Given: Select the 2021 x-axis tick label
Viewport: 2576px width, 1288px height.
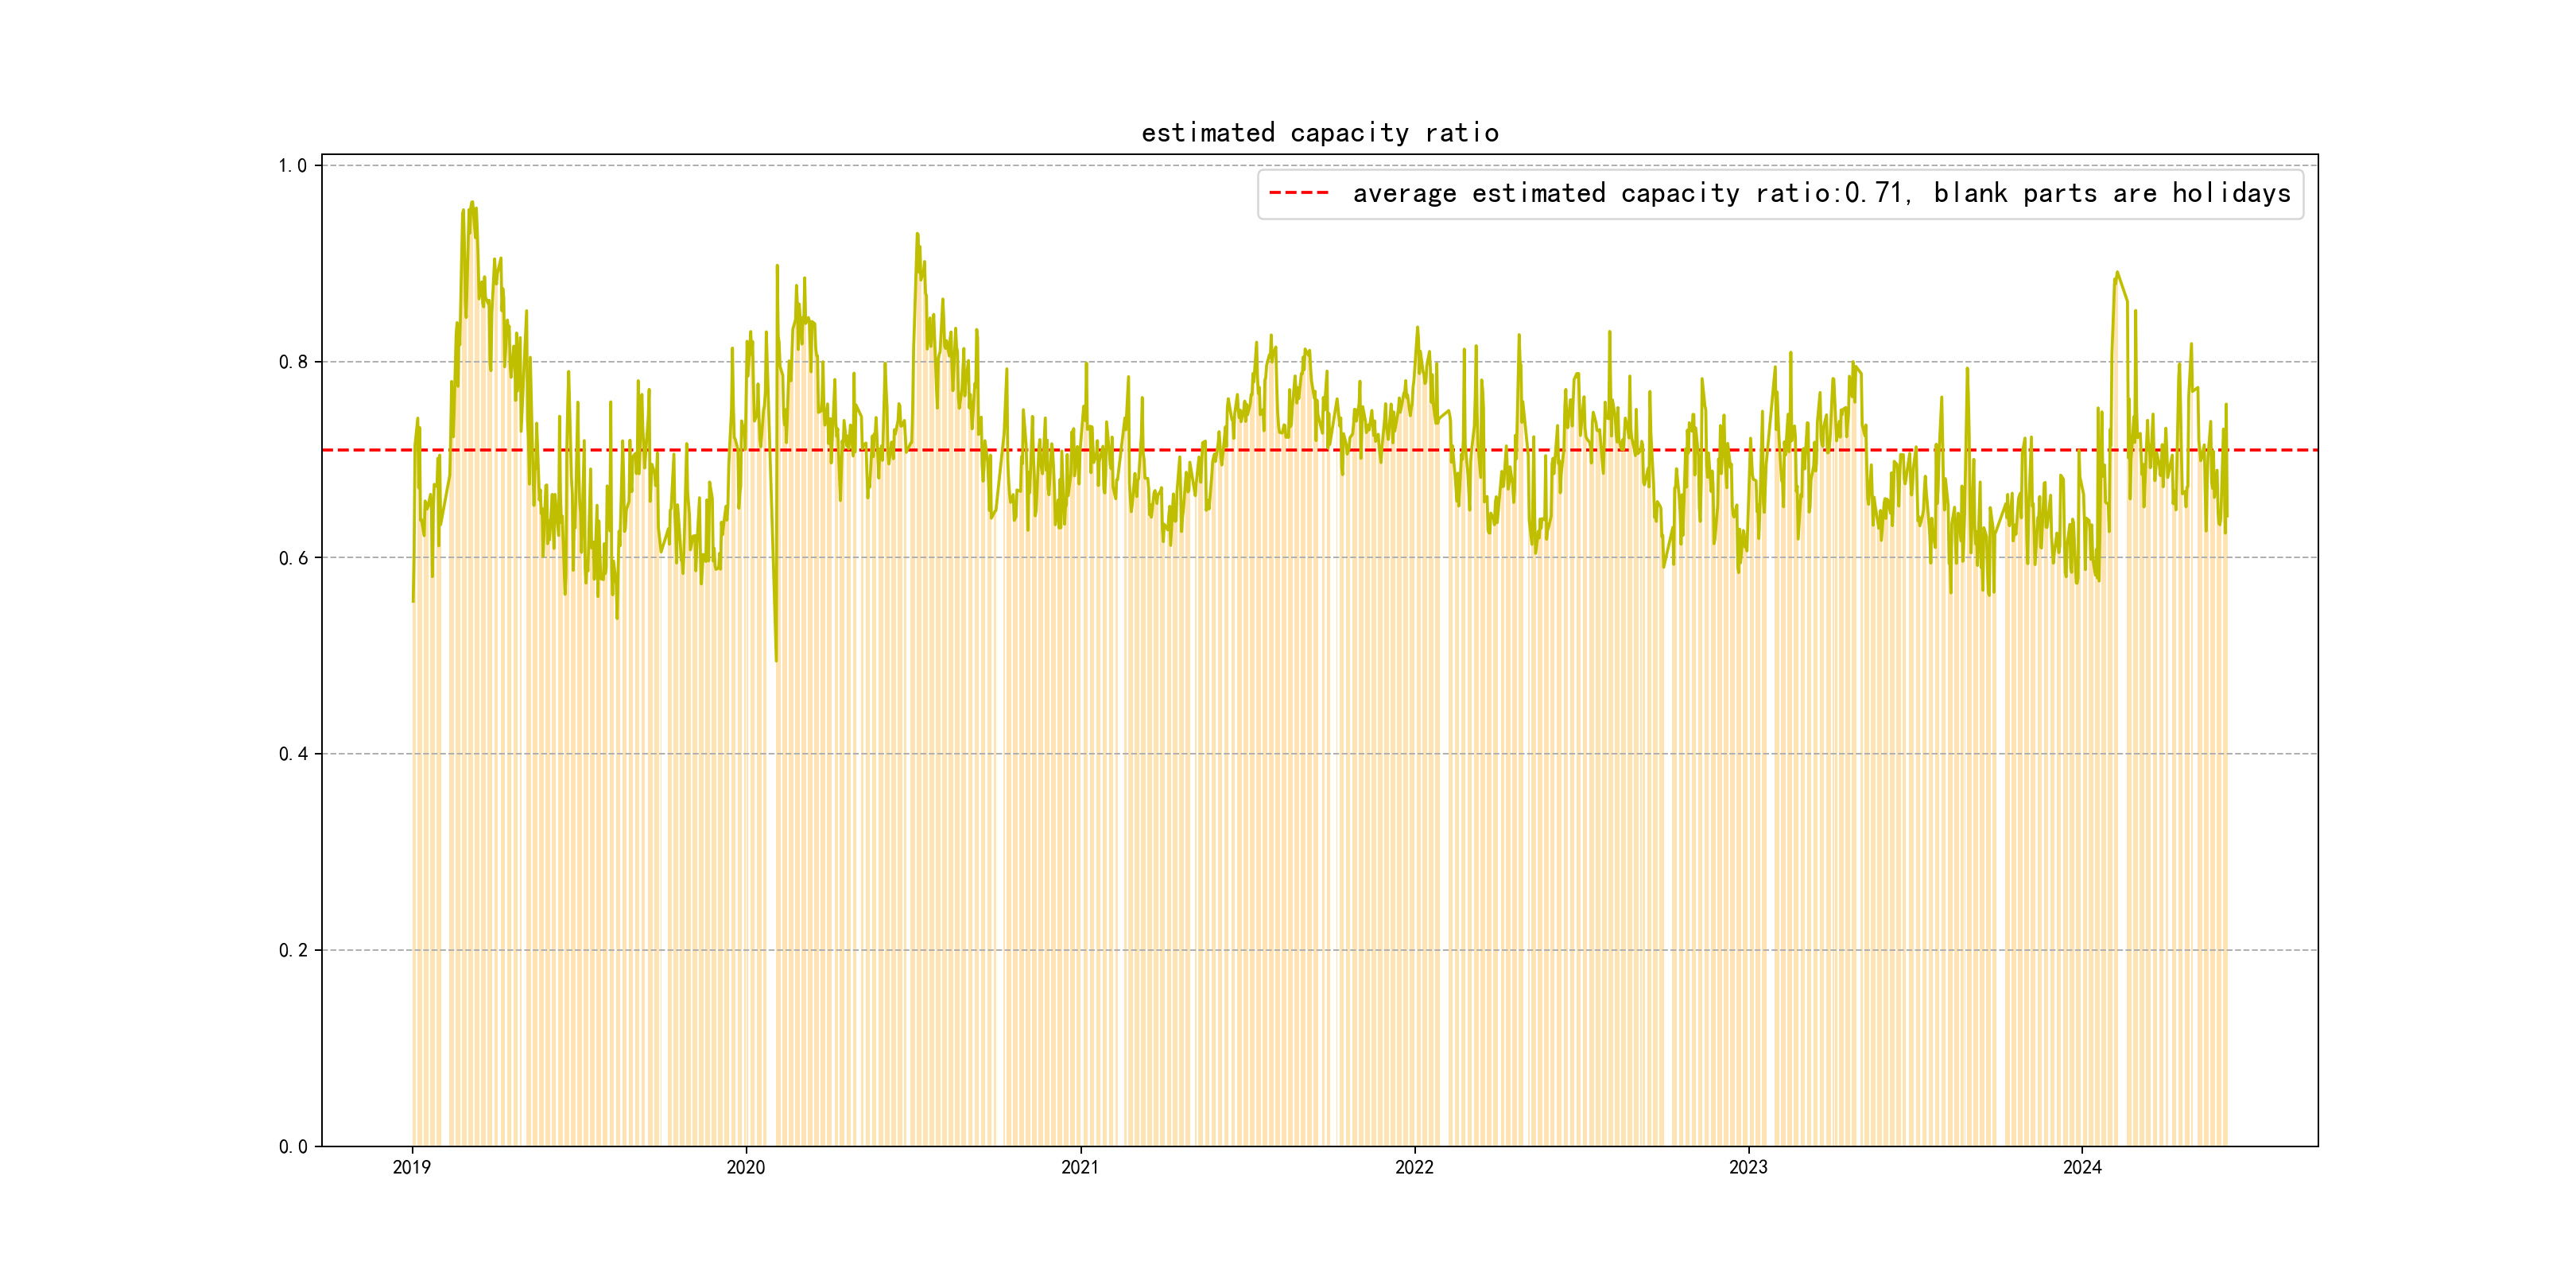Looking at the screenshot, I should pos(1079,1167).
